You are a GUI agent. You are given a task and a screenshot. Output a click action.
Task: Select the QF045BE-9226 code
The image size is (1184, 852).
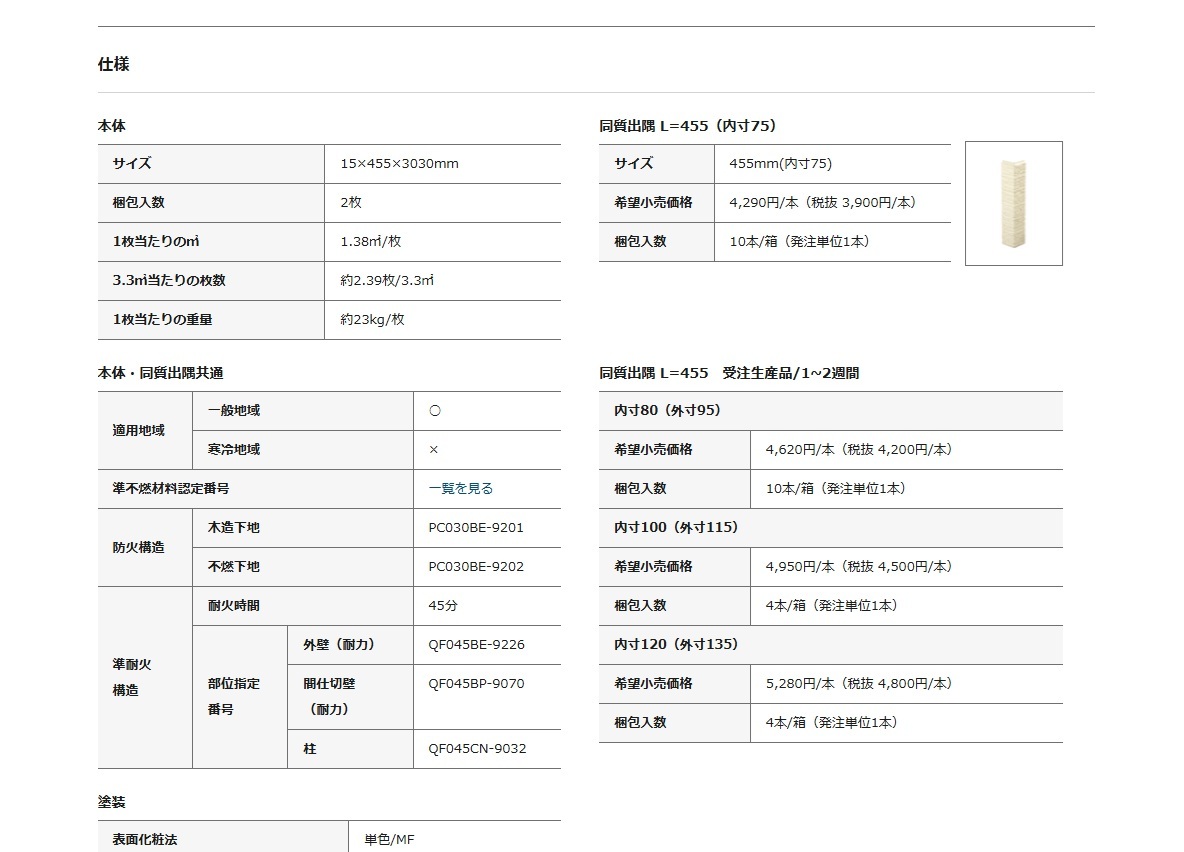(475, 645)
